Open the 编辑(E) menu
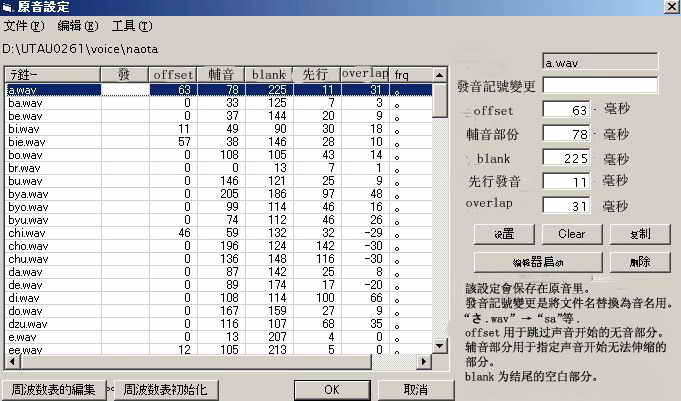 point(78,26)
